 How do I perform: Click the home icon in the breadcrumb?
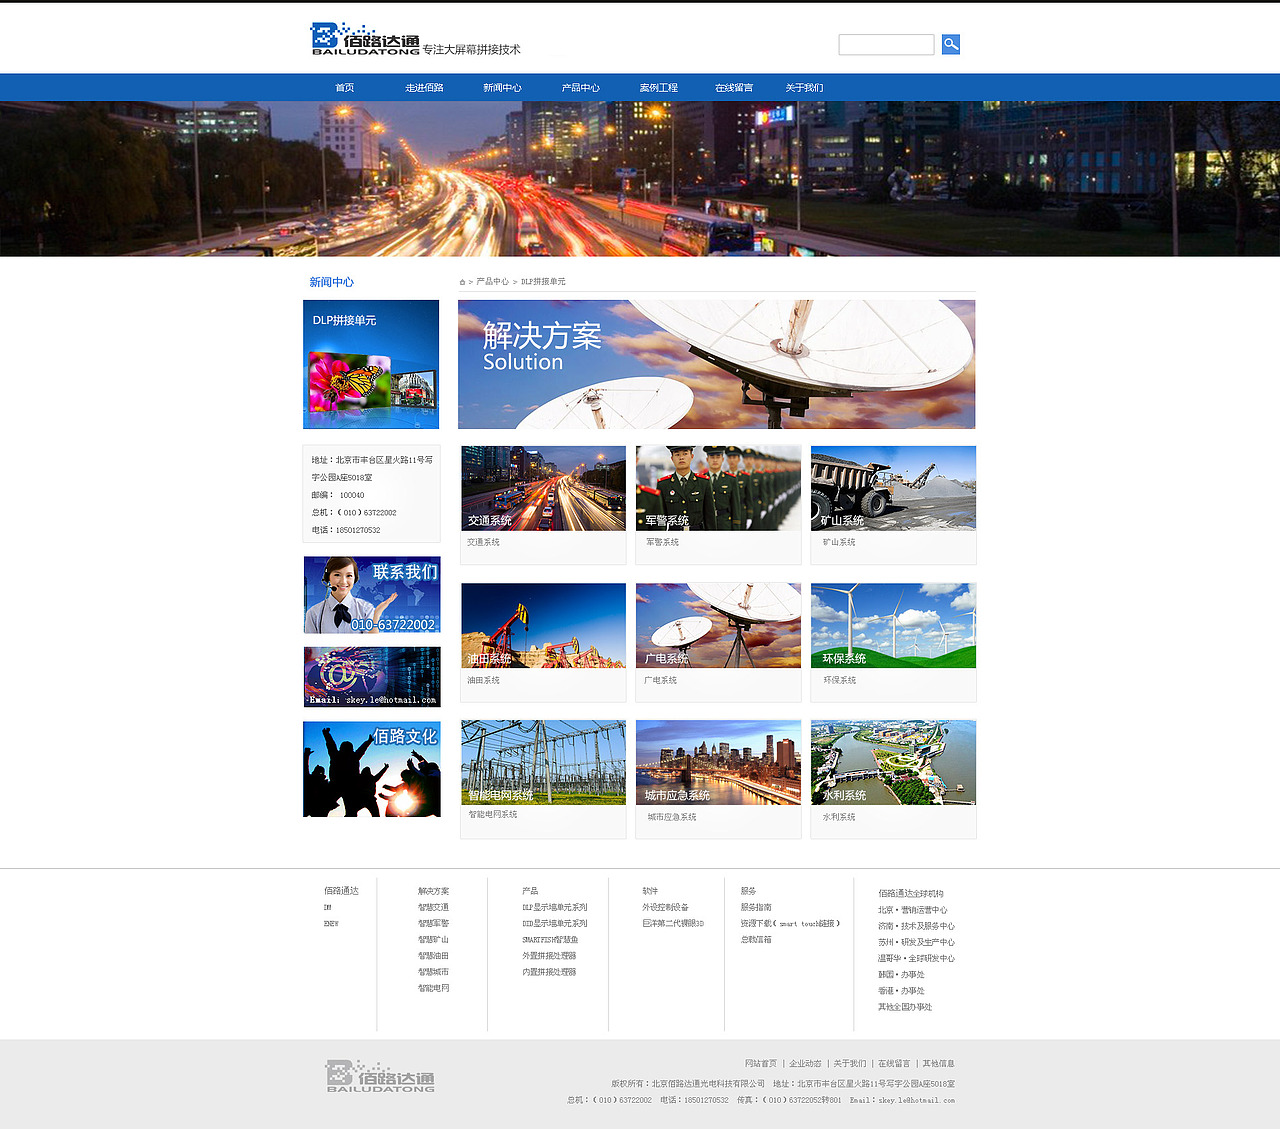pyautogui.click(x=462, y=282)
